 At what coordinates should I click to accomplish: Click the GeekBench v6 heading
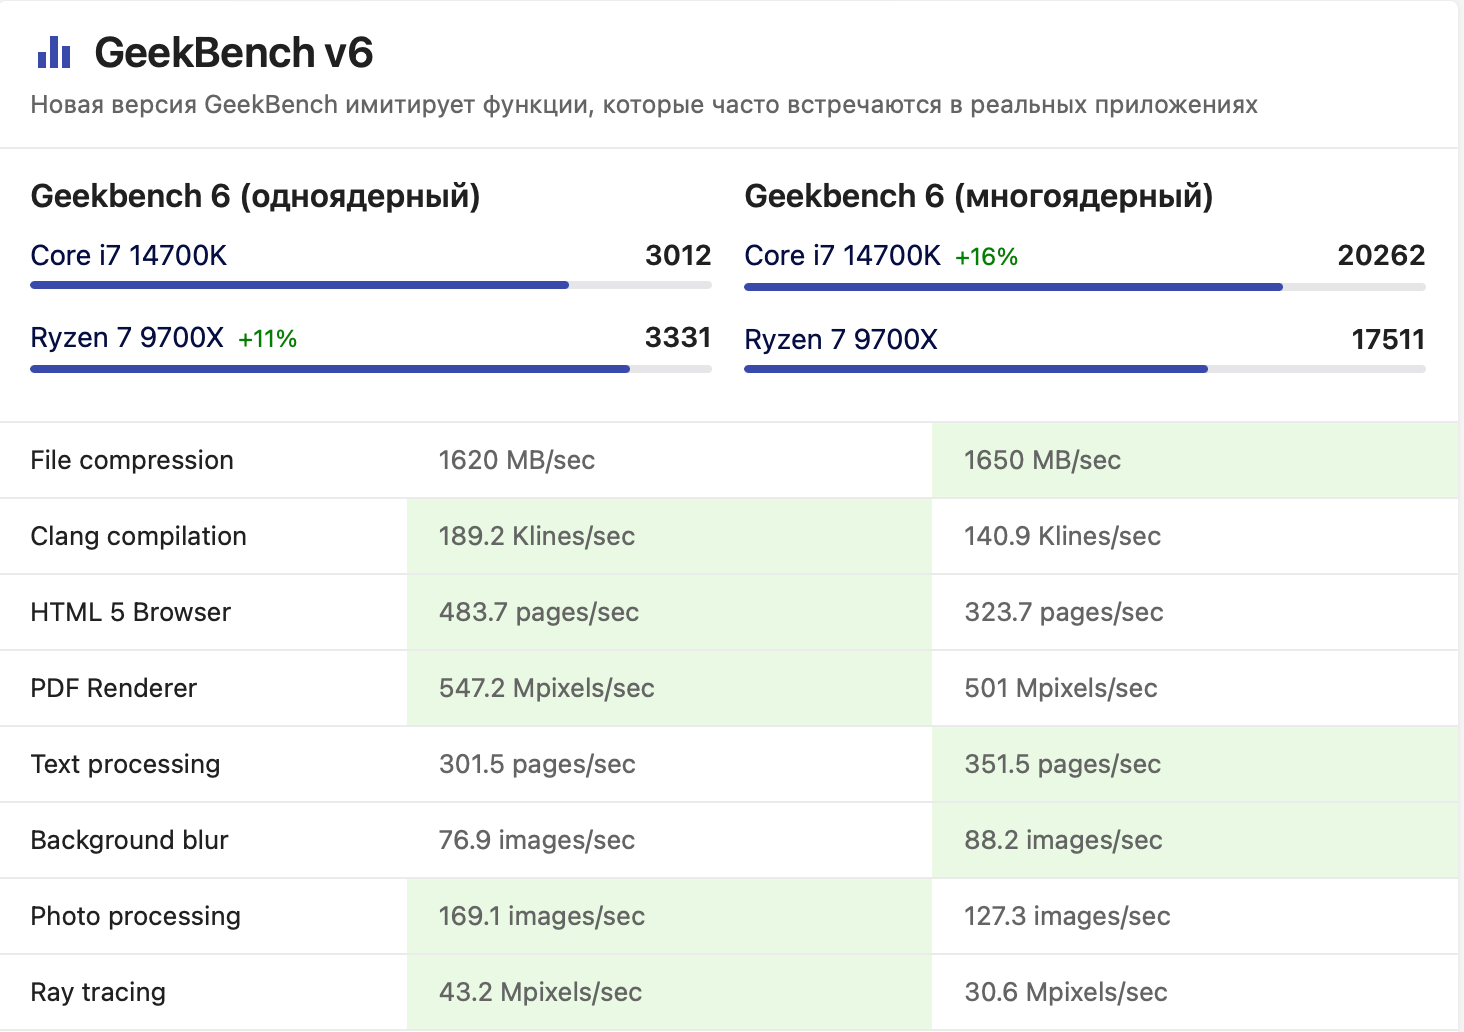coord(234,53)
